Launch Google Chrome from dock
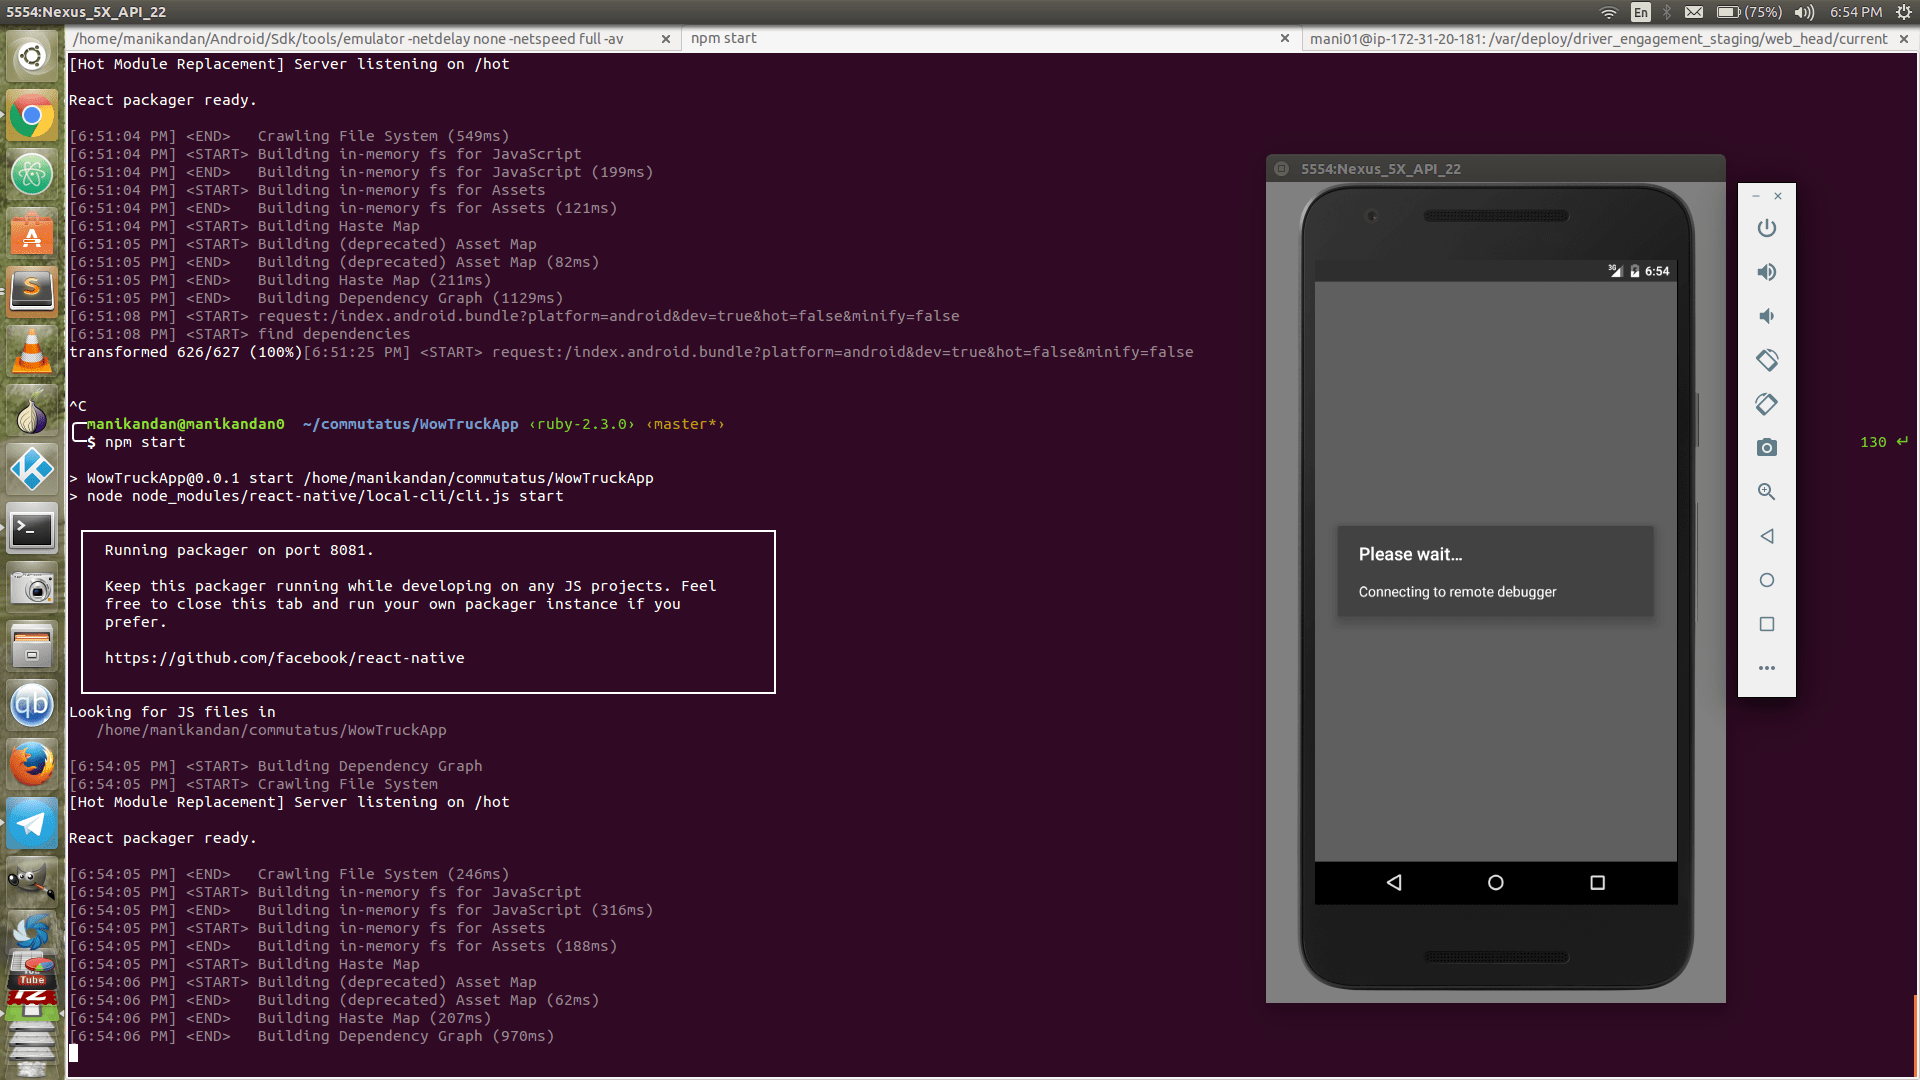 coord(32,116)
